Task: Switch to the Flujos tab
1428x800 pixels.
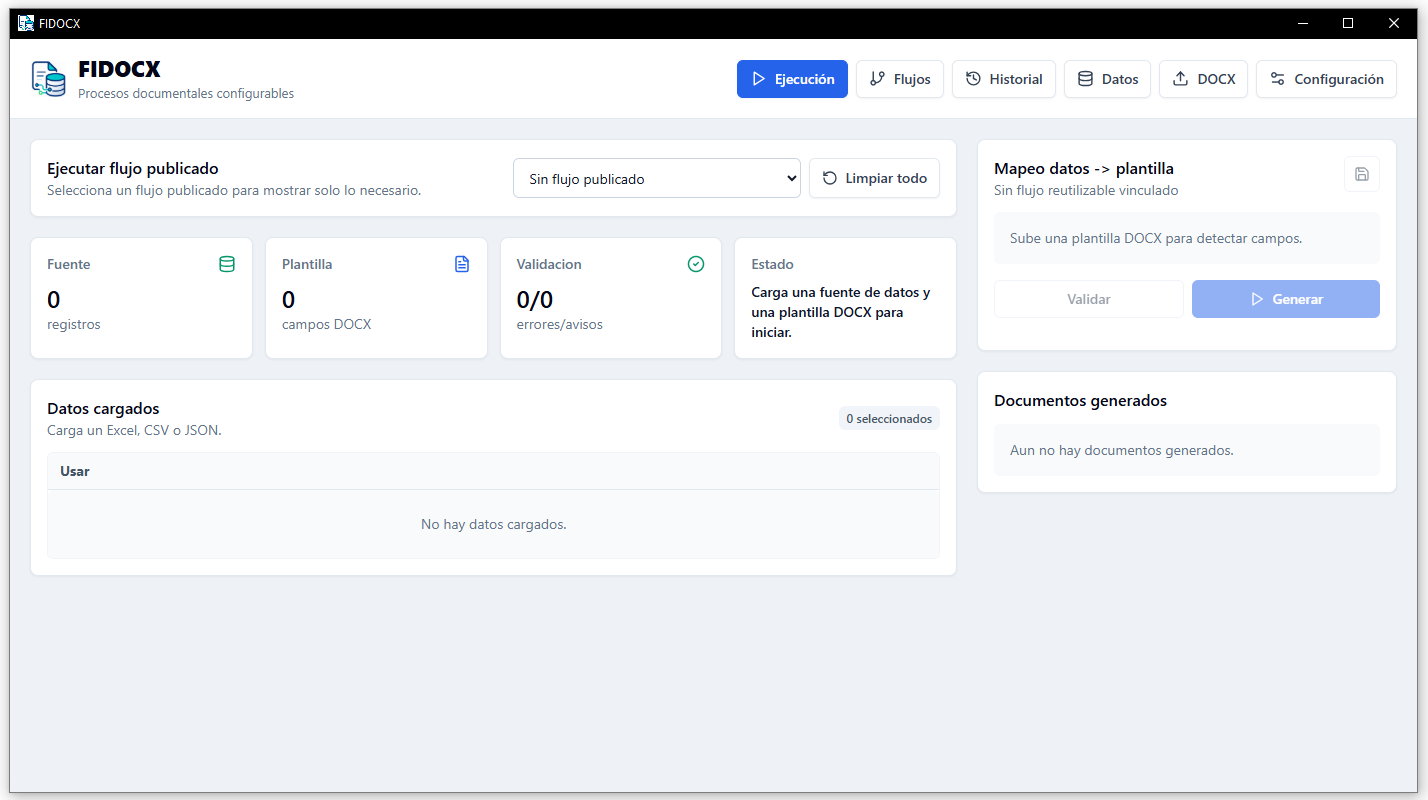Action: (900, 79)
